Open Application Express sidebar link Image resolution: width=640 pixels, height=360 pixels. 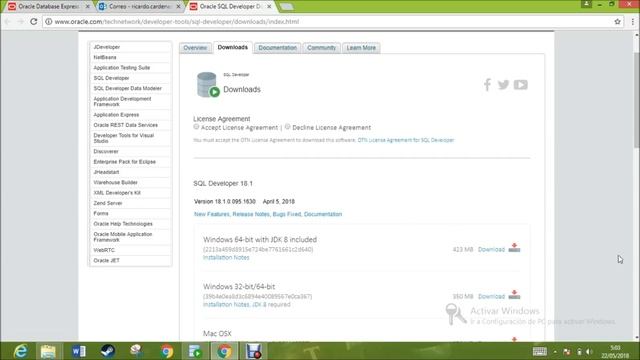point(116,115)
